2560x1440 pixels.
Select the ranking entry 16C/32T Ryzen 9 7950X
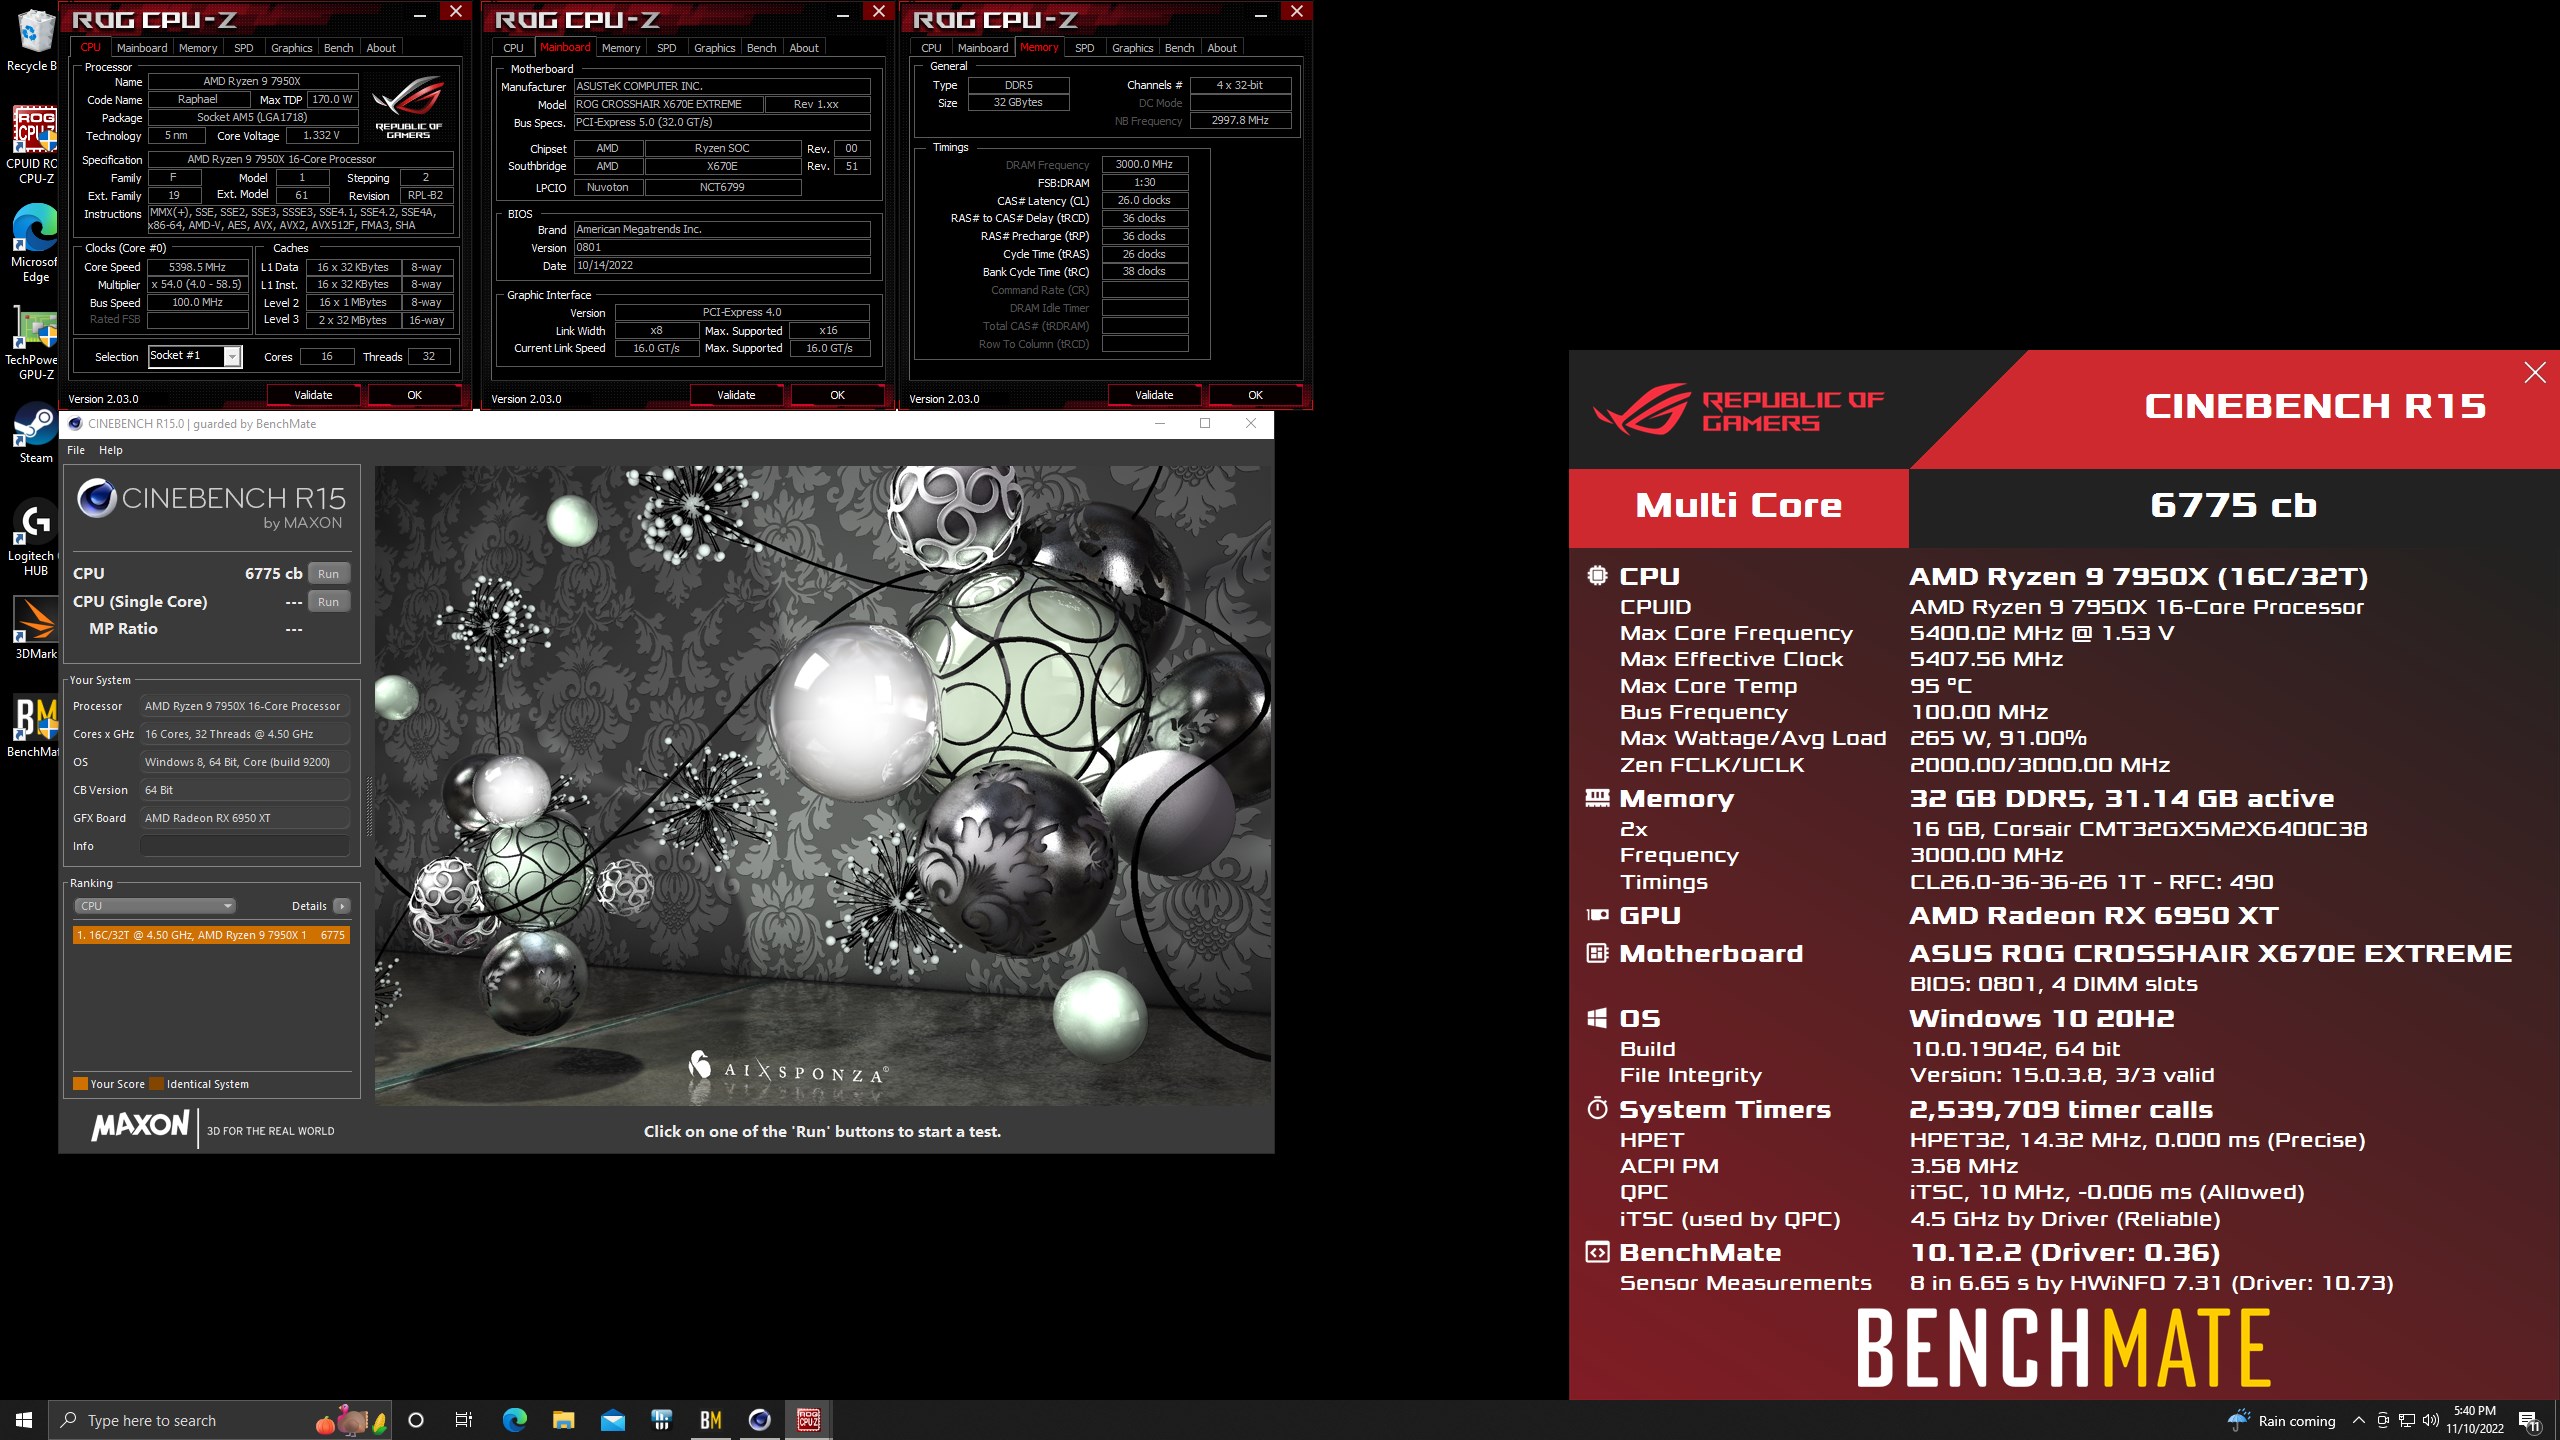click(x=211, y=935)
